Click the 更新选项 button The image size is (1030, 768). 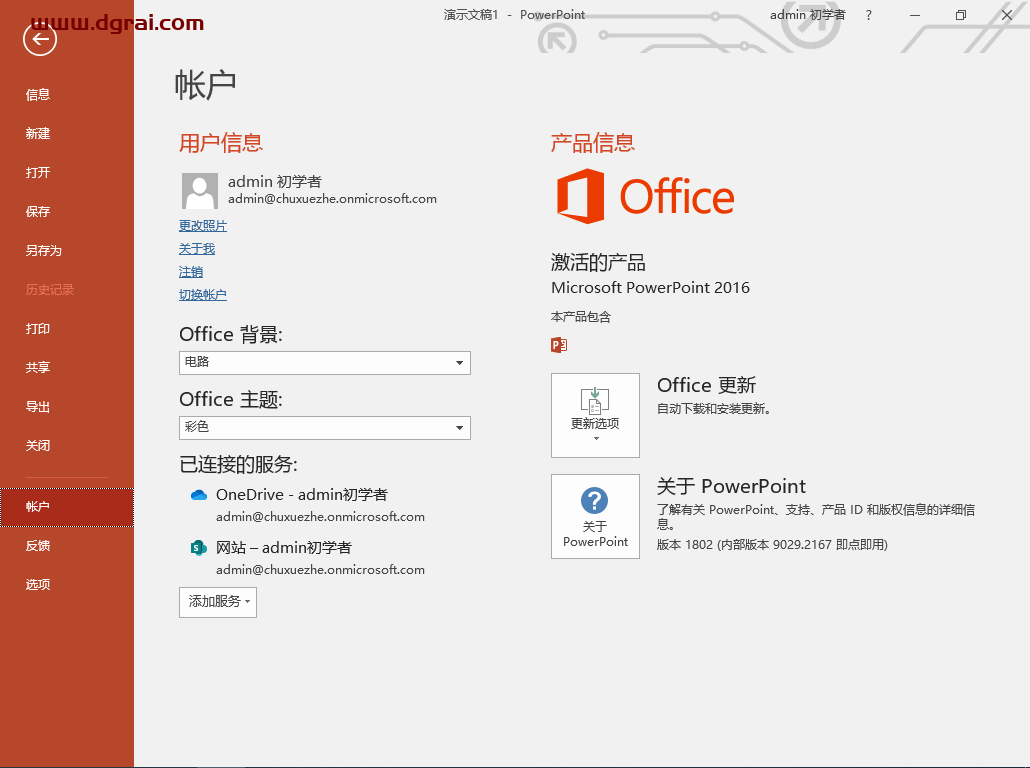(595, 415)
